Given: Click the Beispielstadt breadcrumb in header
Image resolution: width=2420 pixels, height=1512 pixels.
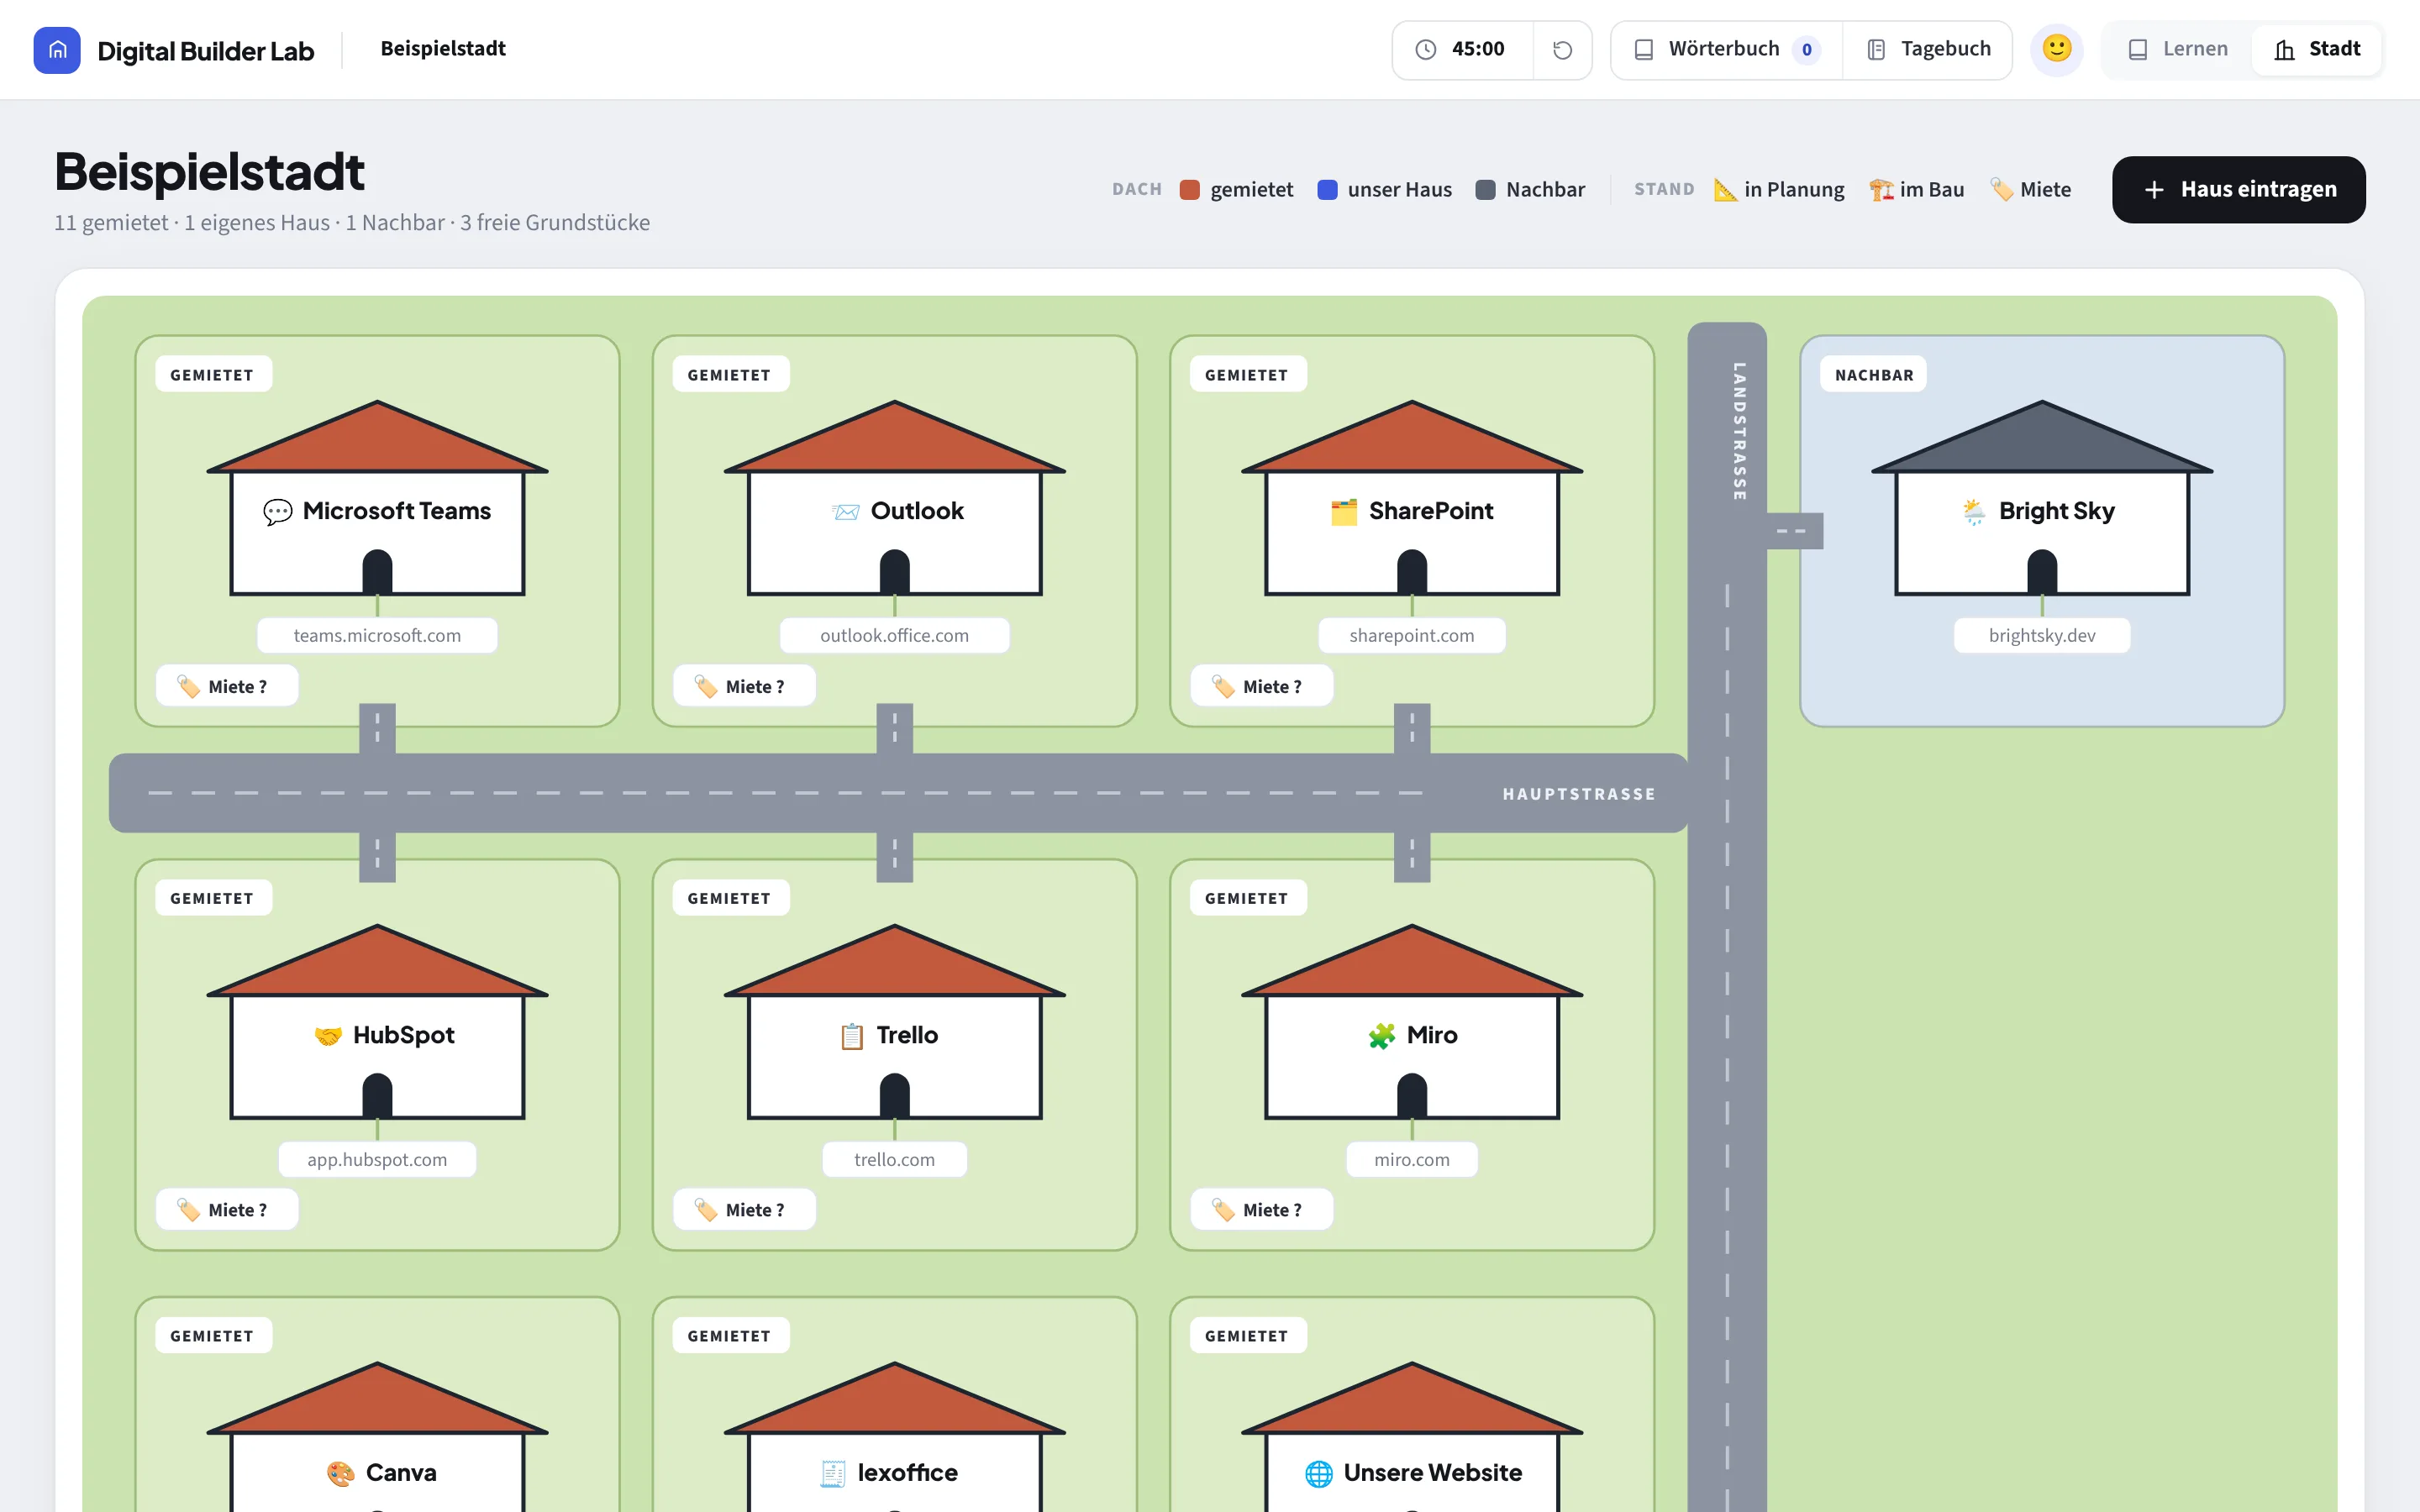Looking at the screenshot, I should click(443, 49).
